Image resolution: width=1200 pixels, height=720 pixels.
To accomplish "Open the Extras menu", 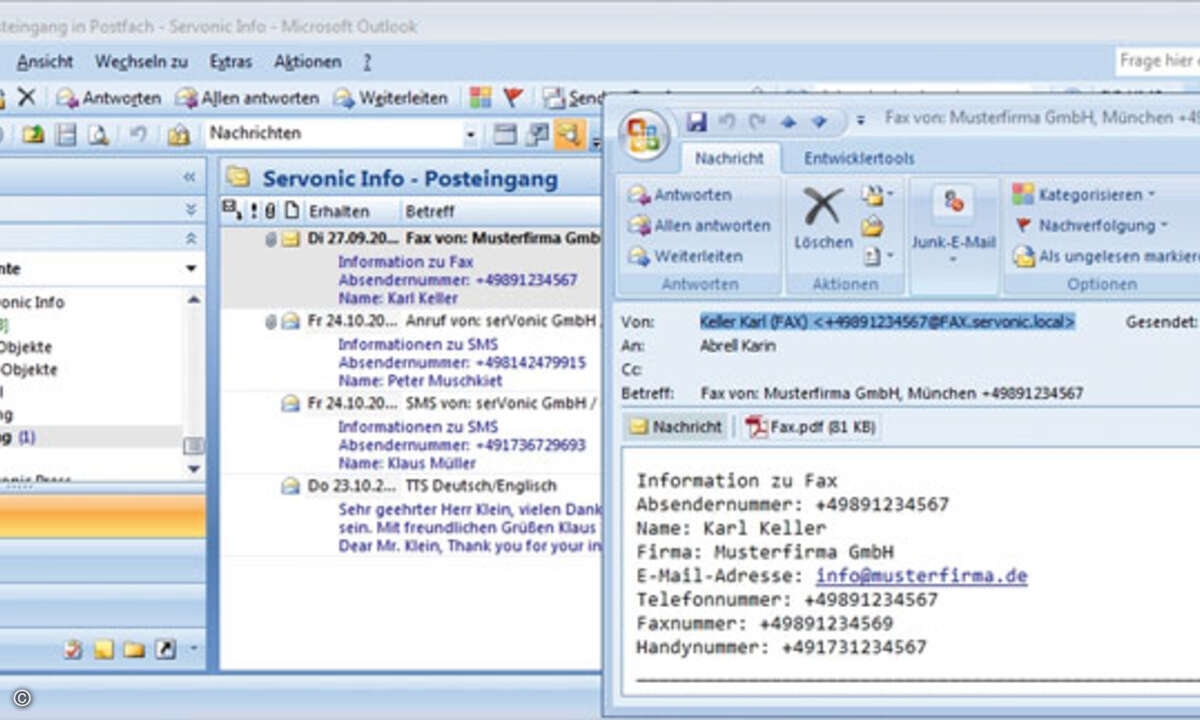I will tap(231, 62).
